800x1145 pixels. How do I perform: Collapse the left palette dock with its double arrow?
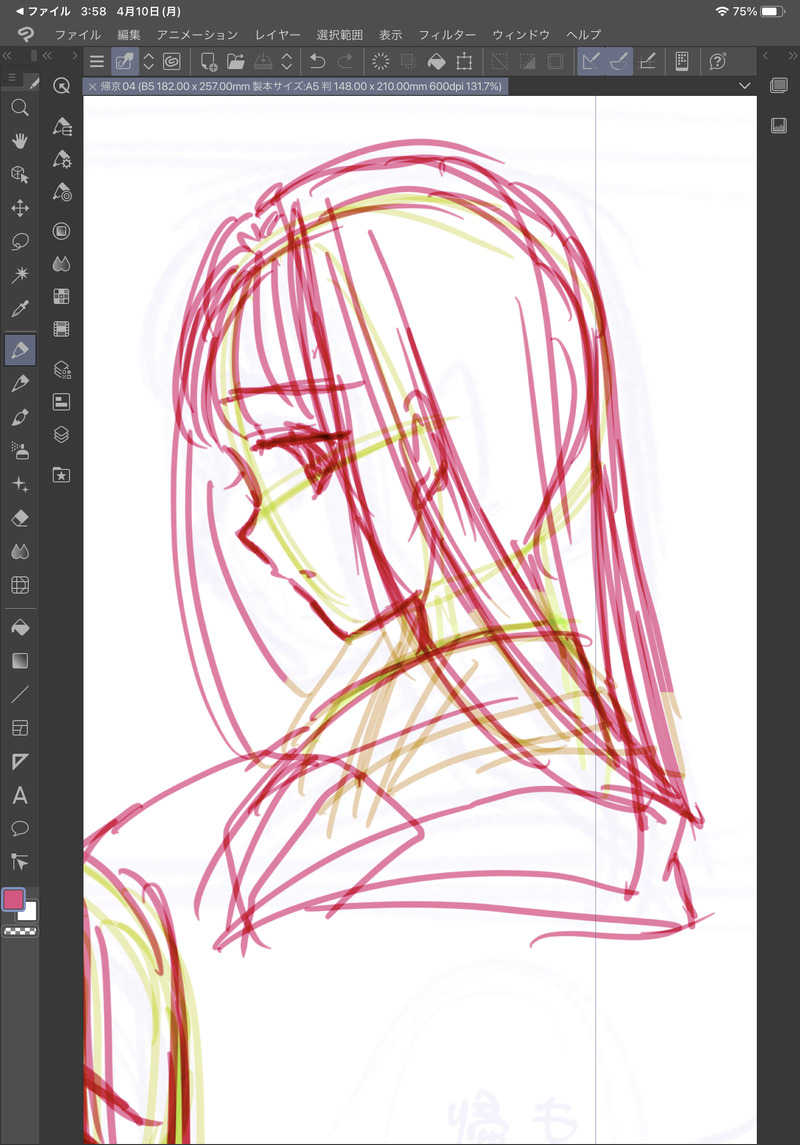[x=48, y=55]
